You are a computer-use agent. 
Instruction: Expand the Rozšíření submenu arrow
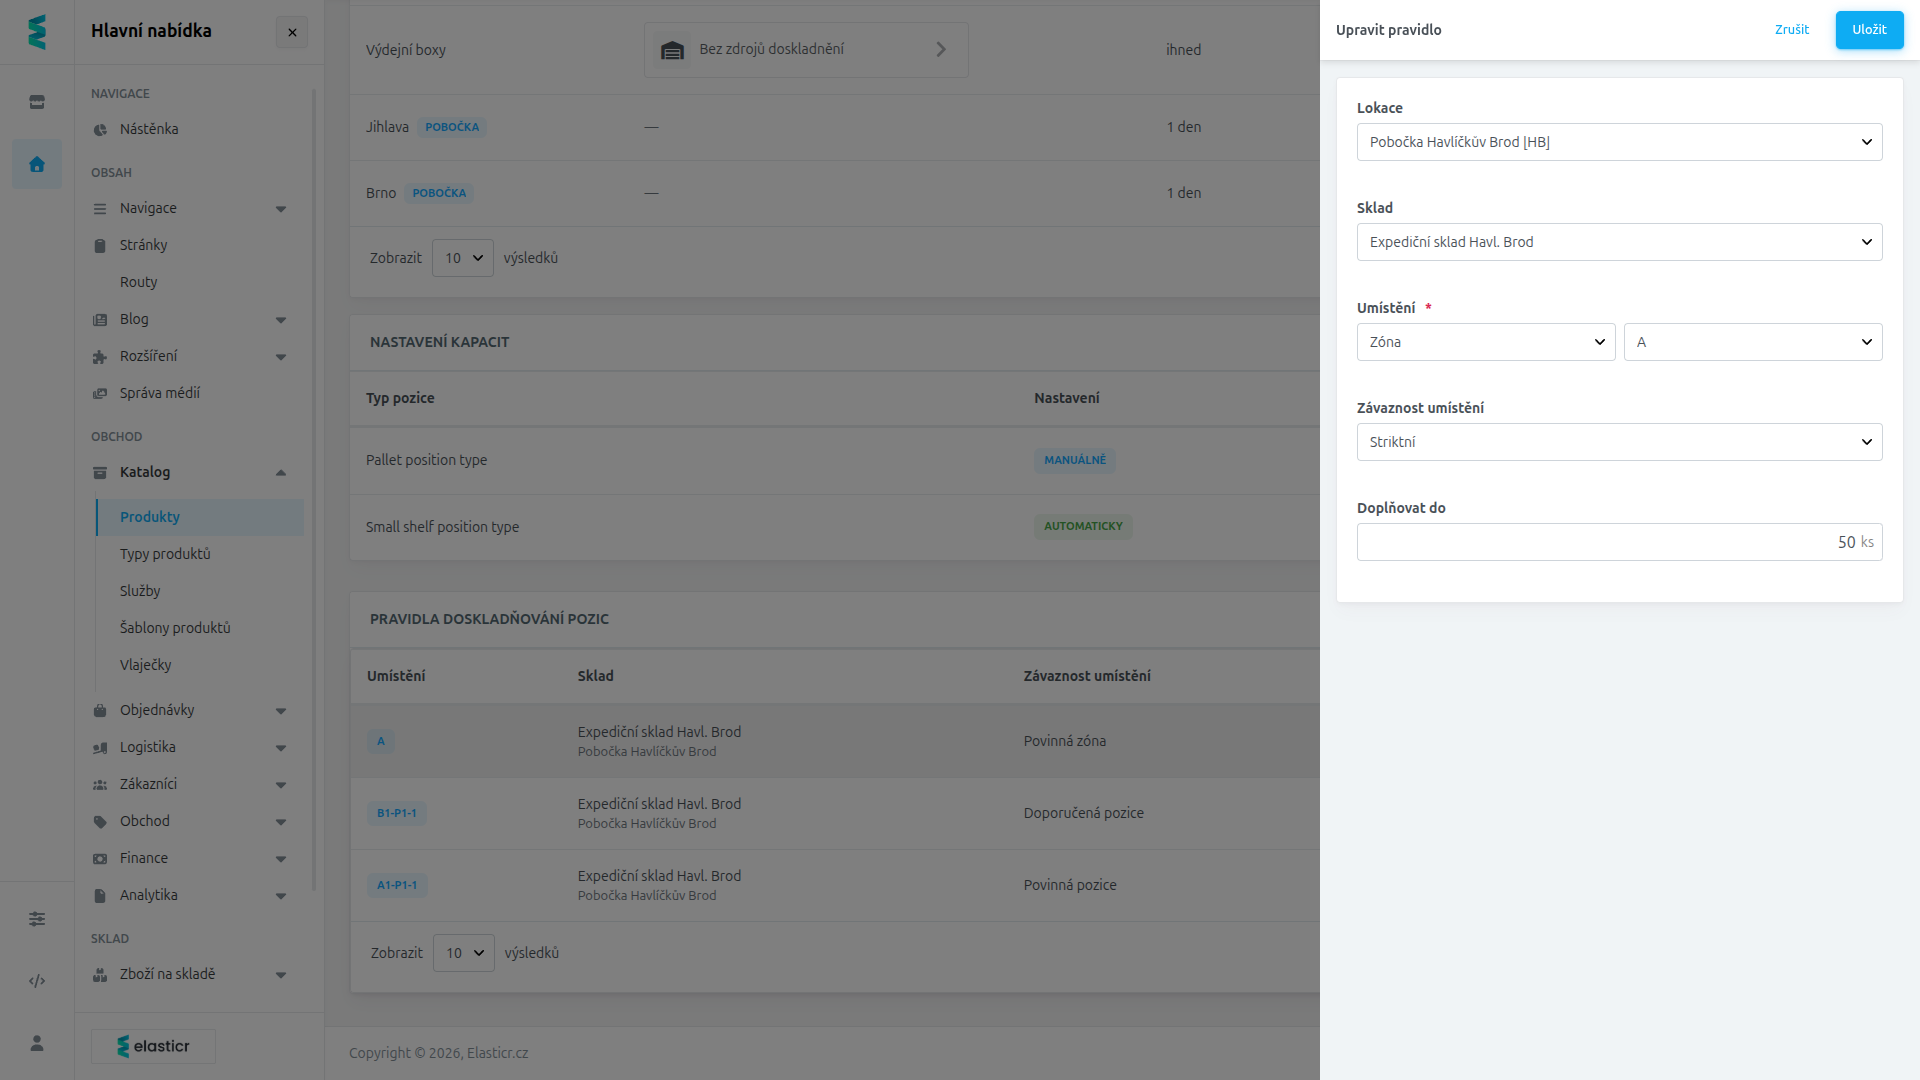[281, 357]
